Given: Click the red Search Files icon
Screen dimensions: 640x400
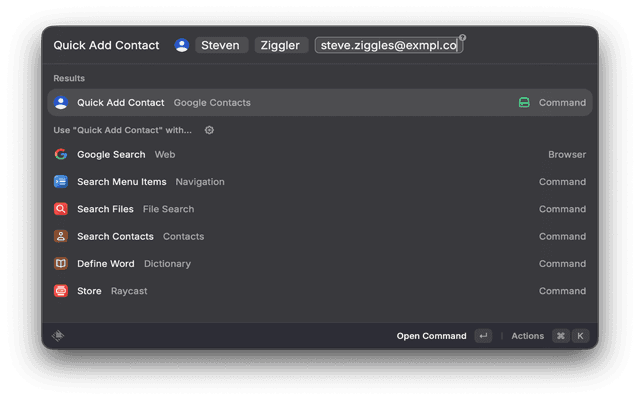Looking at the screenshot, I should click(x=60, y=209).
